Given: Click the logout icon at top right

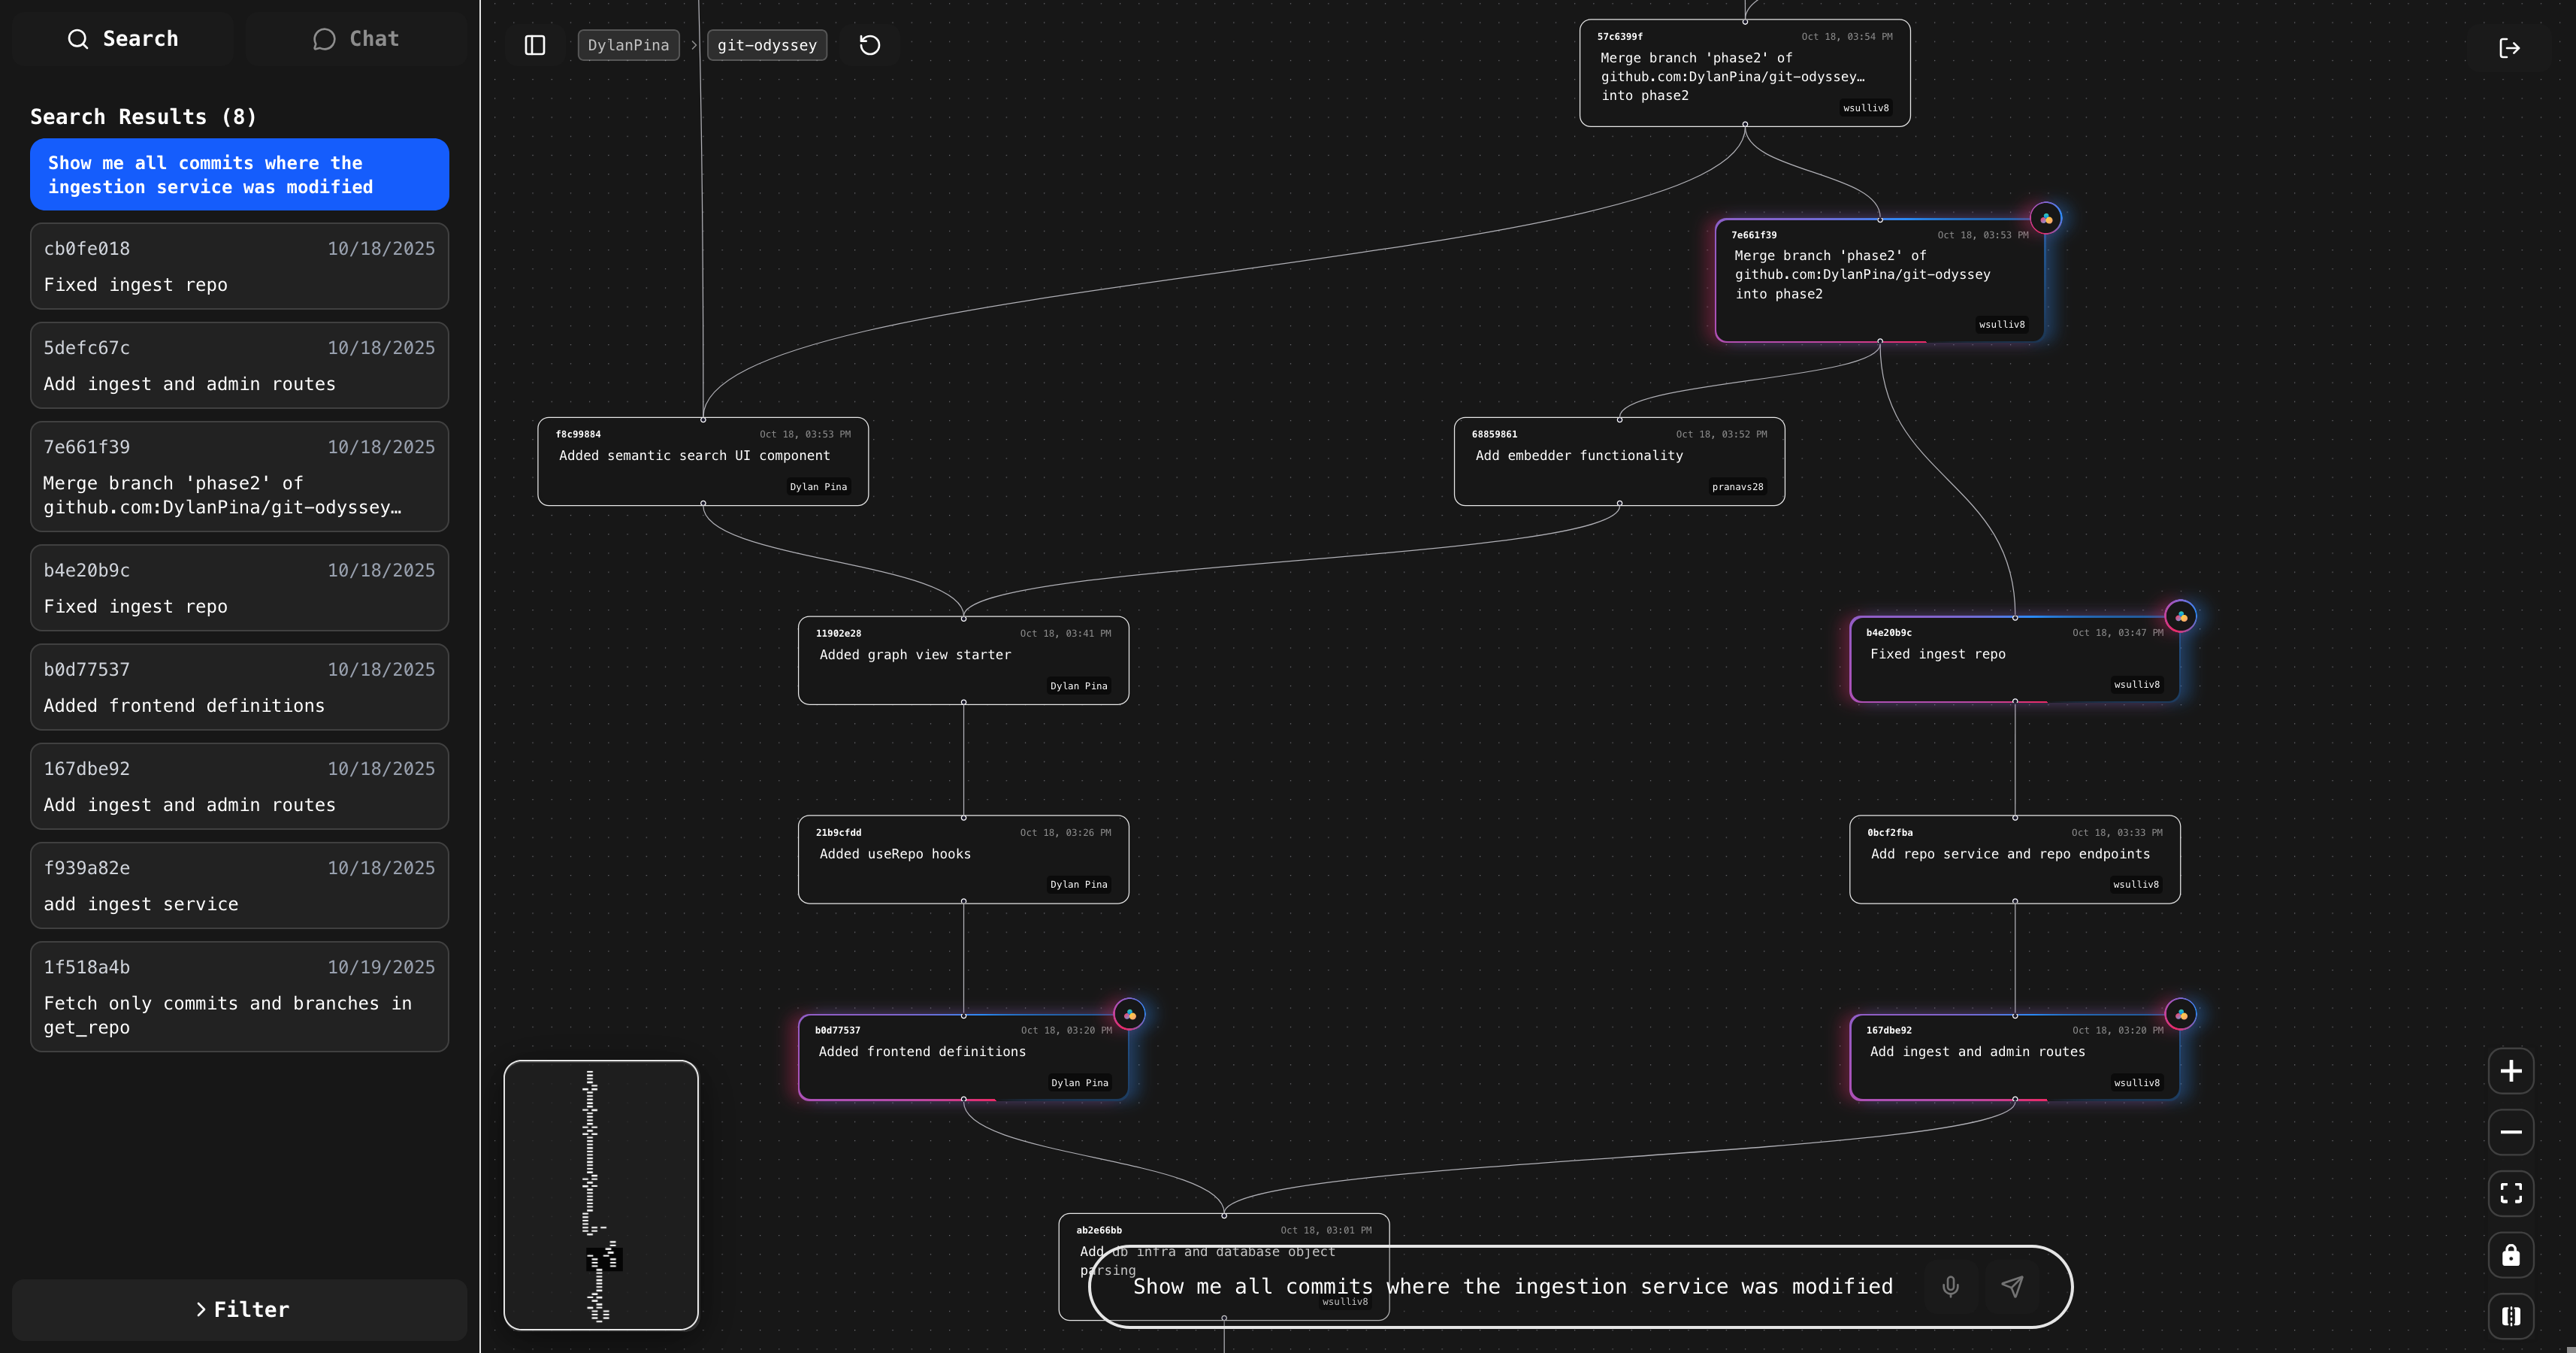Looking at the screenshot, I should click(2509, 48).
